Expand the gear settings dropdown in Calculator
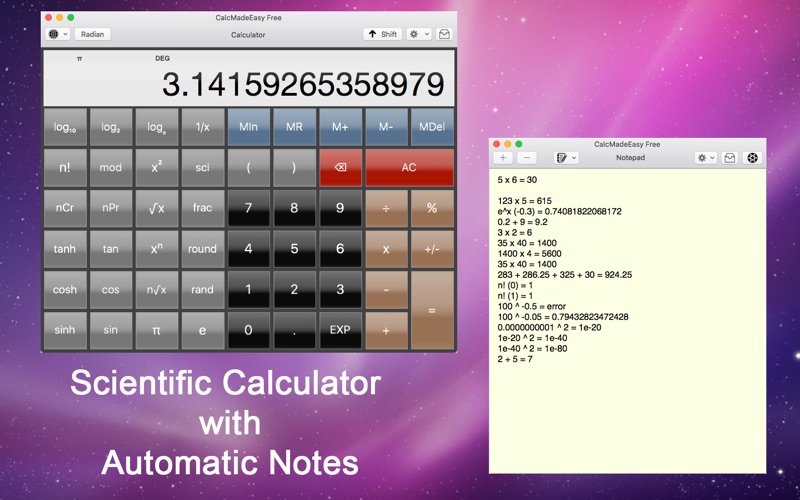Image resolution: width=800 pixels, height=500 pixels. [x=419, y=34]
